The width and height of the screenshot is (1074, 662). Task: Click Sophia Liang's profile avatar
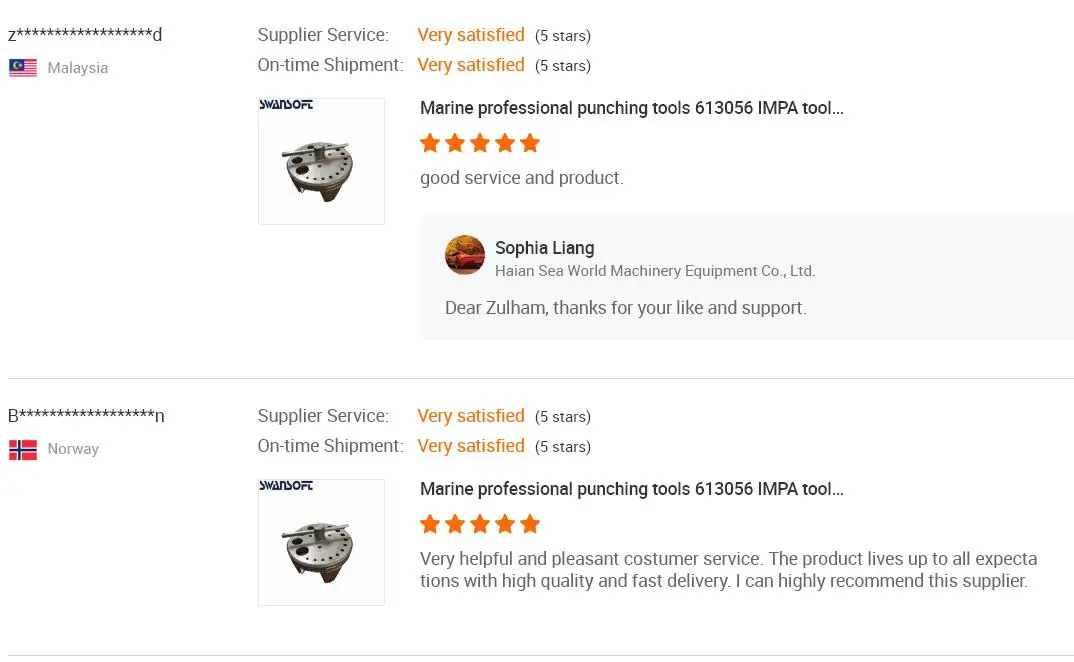click(x=465, y=256)
